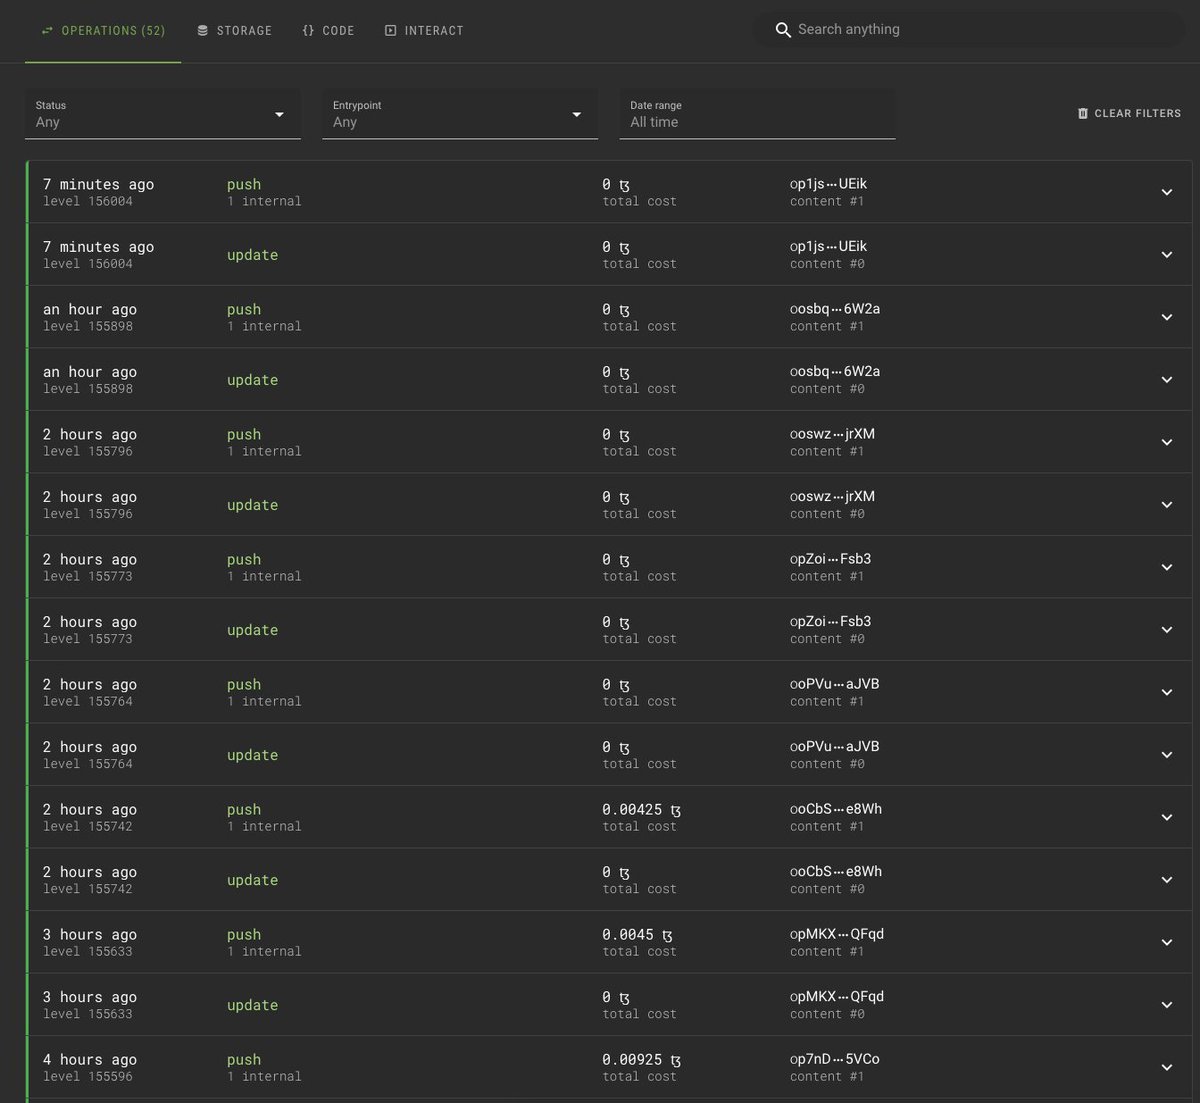Expand the ooPVu…aJVB content #0 row

click(1166, 754)
